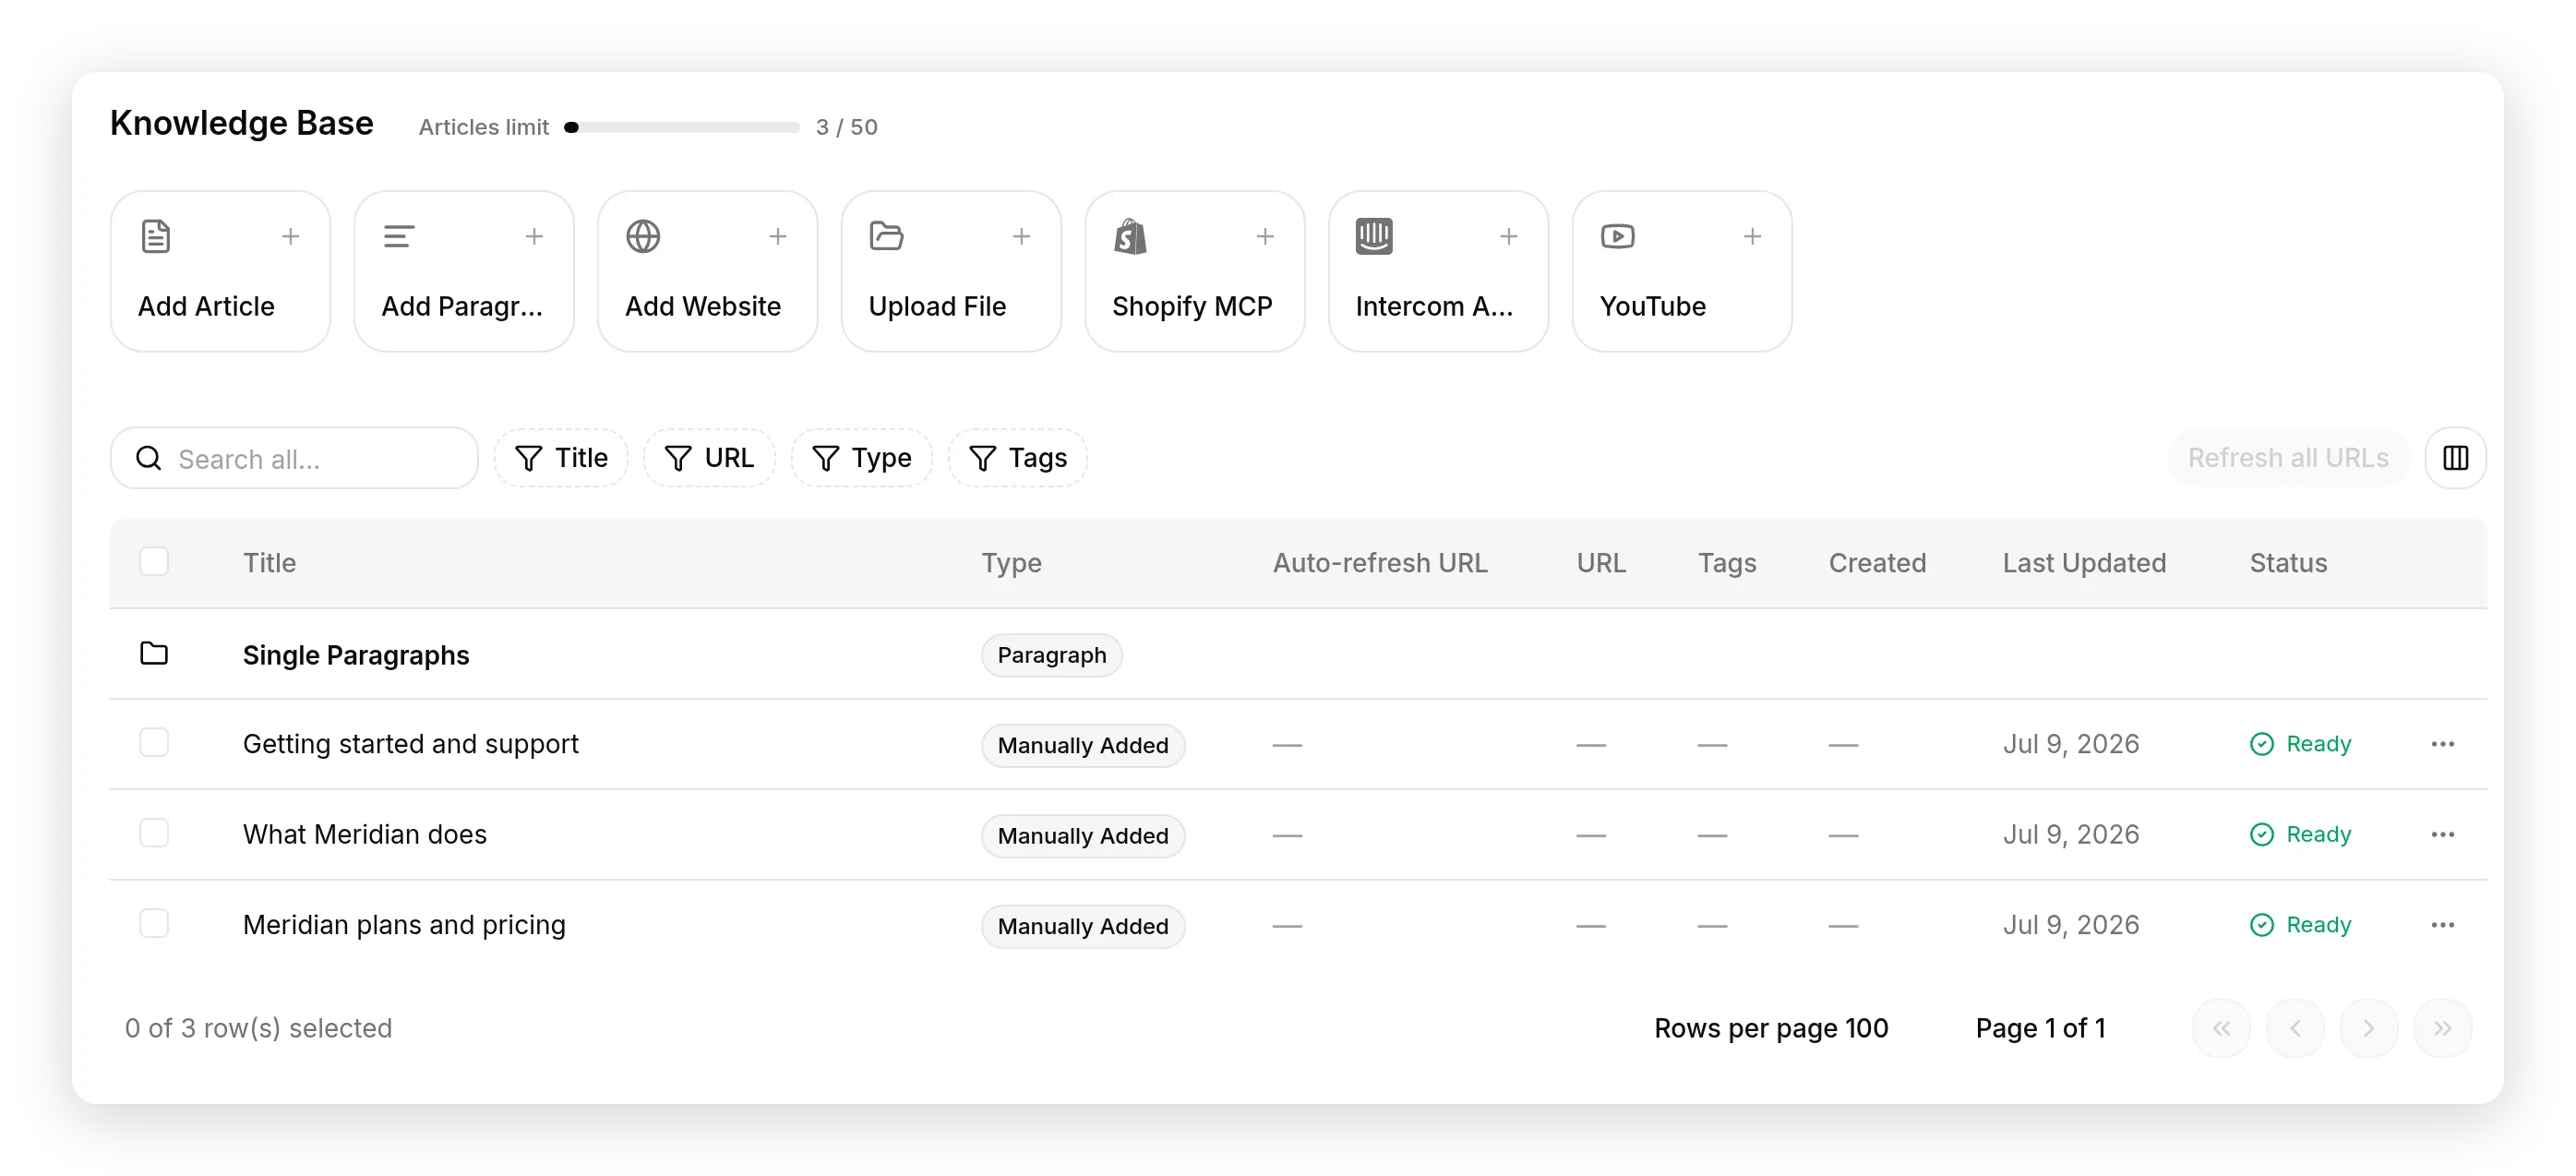This screenshot has width=2576, height=1176.
Task: Click Ready status check for Meridian plans
Action: (2262, 925)
